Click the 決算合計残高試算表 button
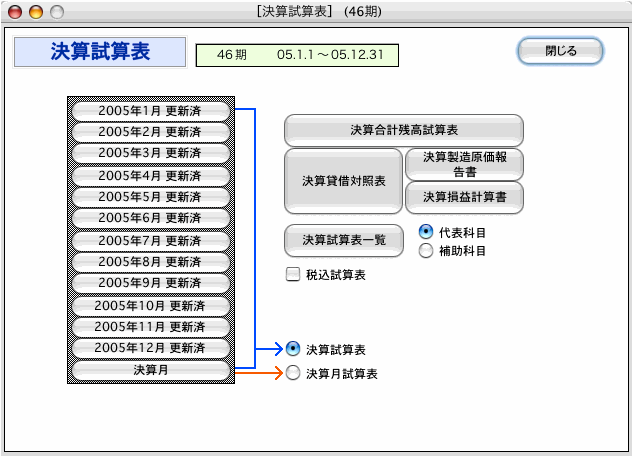 (404, 130)
